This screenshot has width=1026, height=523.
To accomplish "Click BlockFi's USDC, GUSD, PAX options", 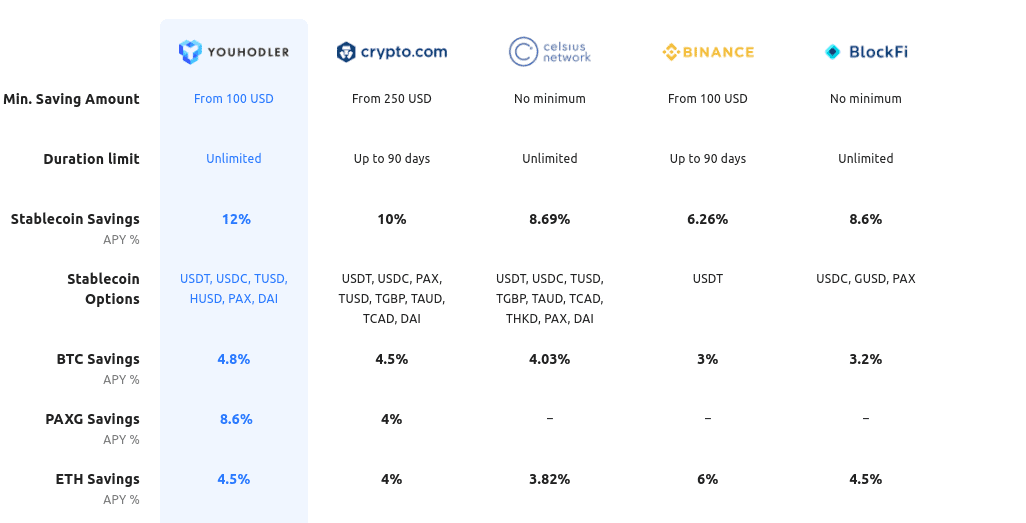I will (x=866, y=279).
